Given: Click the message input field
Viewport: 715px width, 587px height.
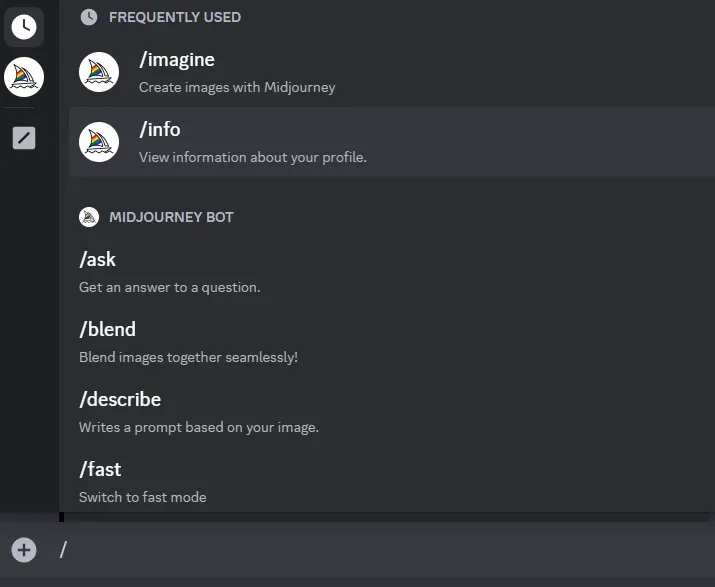Looking at the screenshot, I should pyautogui.click(x=380, y=549).
